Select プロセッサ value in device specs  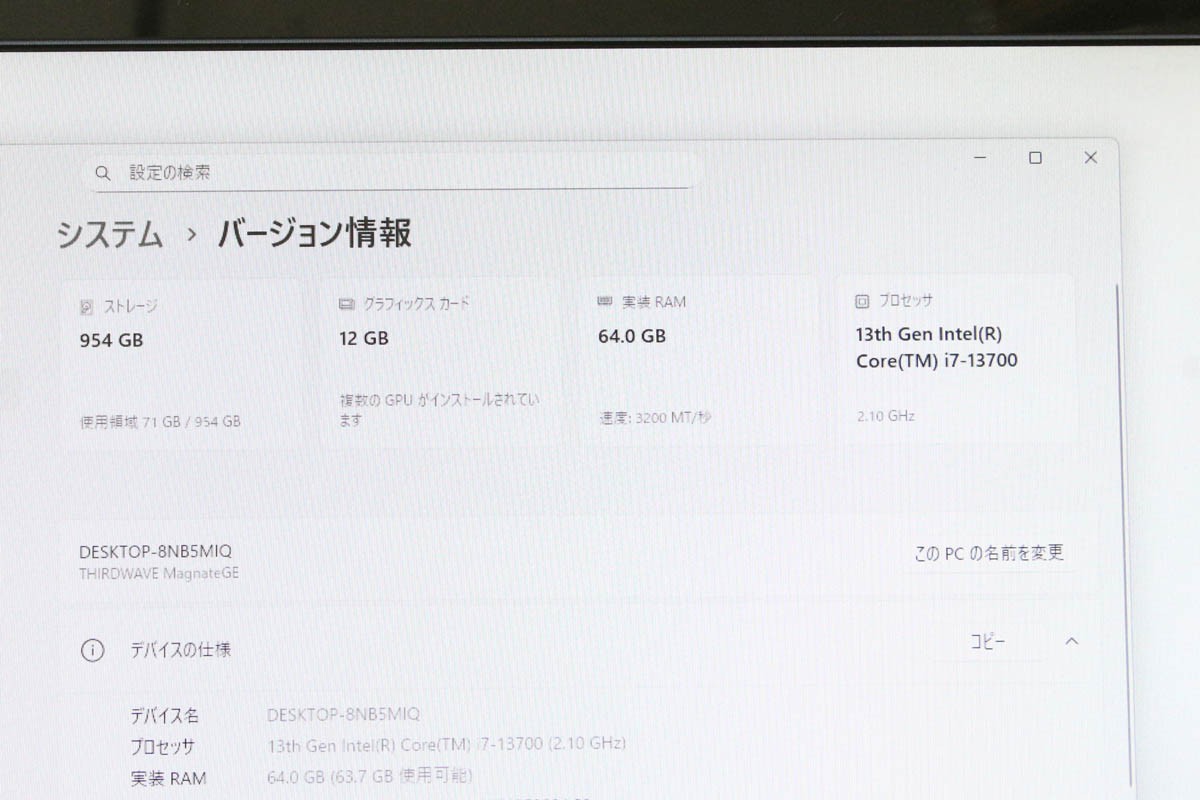[x=447, y=744]
